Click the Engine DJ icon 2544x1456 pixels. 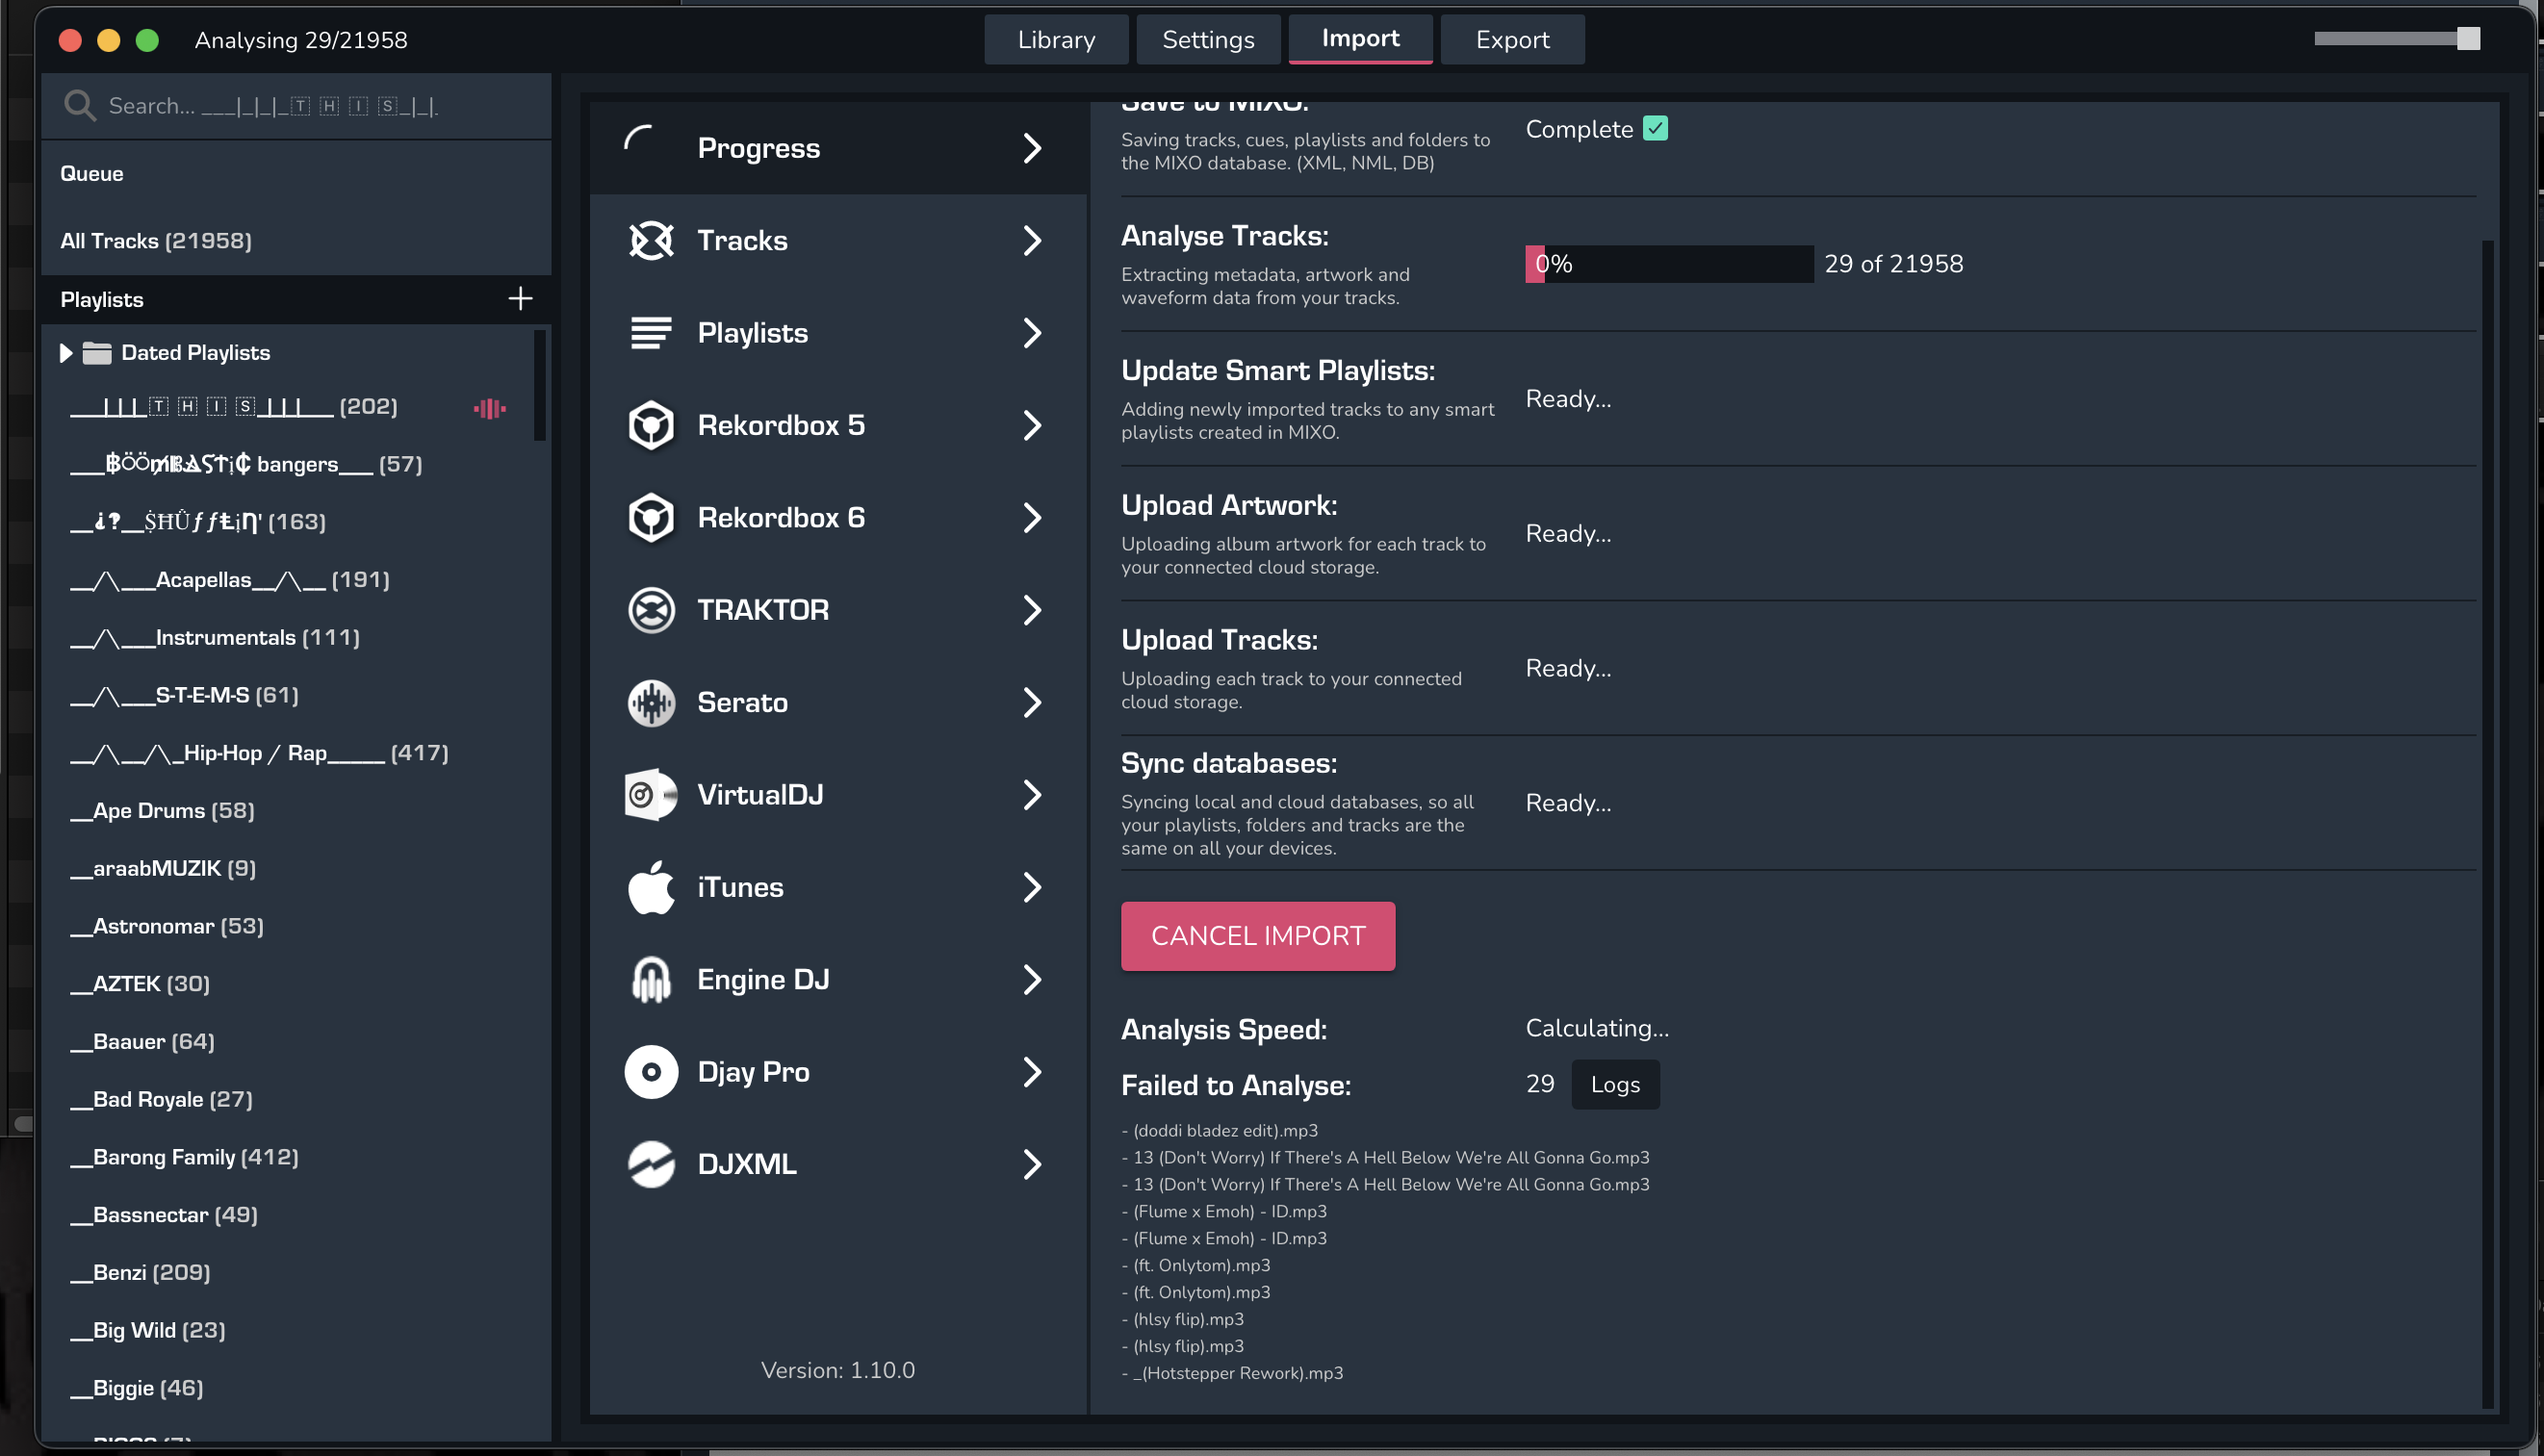(x=651, y=979)
